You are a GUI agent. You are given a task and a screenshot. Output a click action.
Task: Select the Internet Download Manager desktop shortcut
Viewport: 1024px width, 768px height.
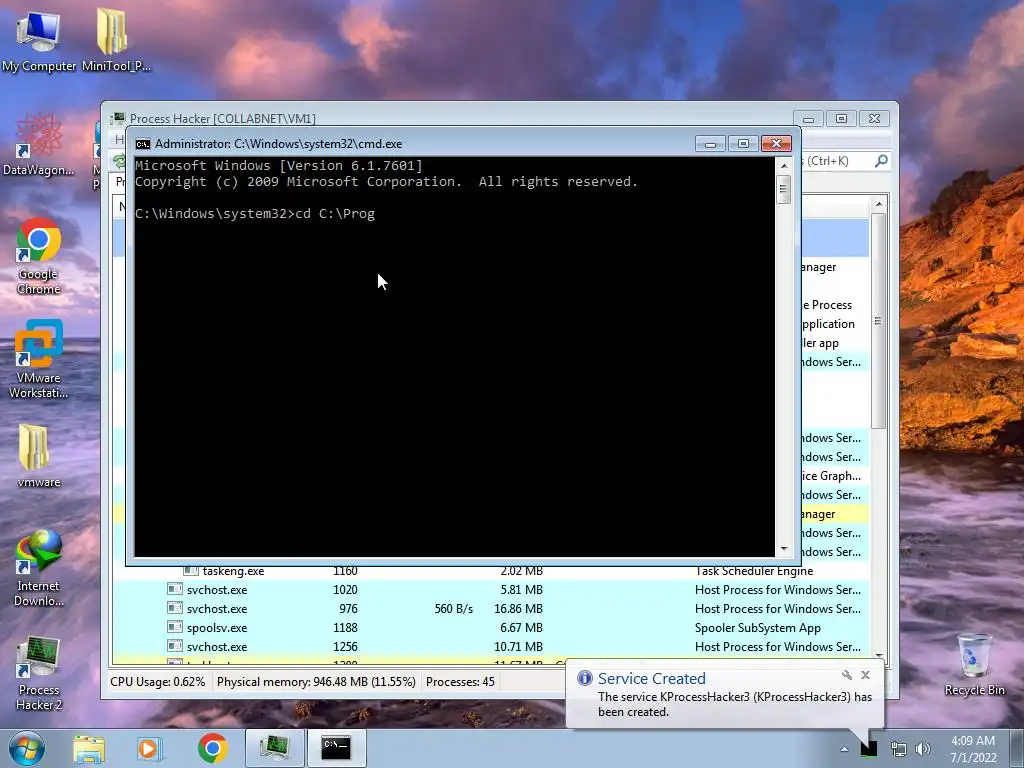(x=38, y=568)
